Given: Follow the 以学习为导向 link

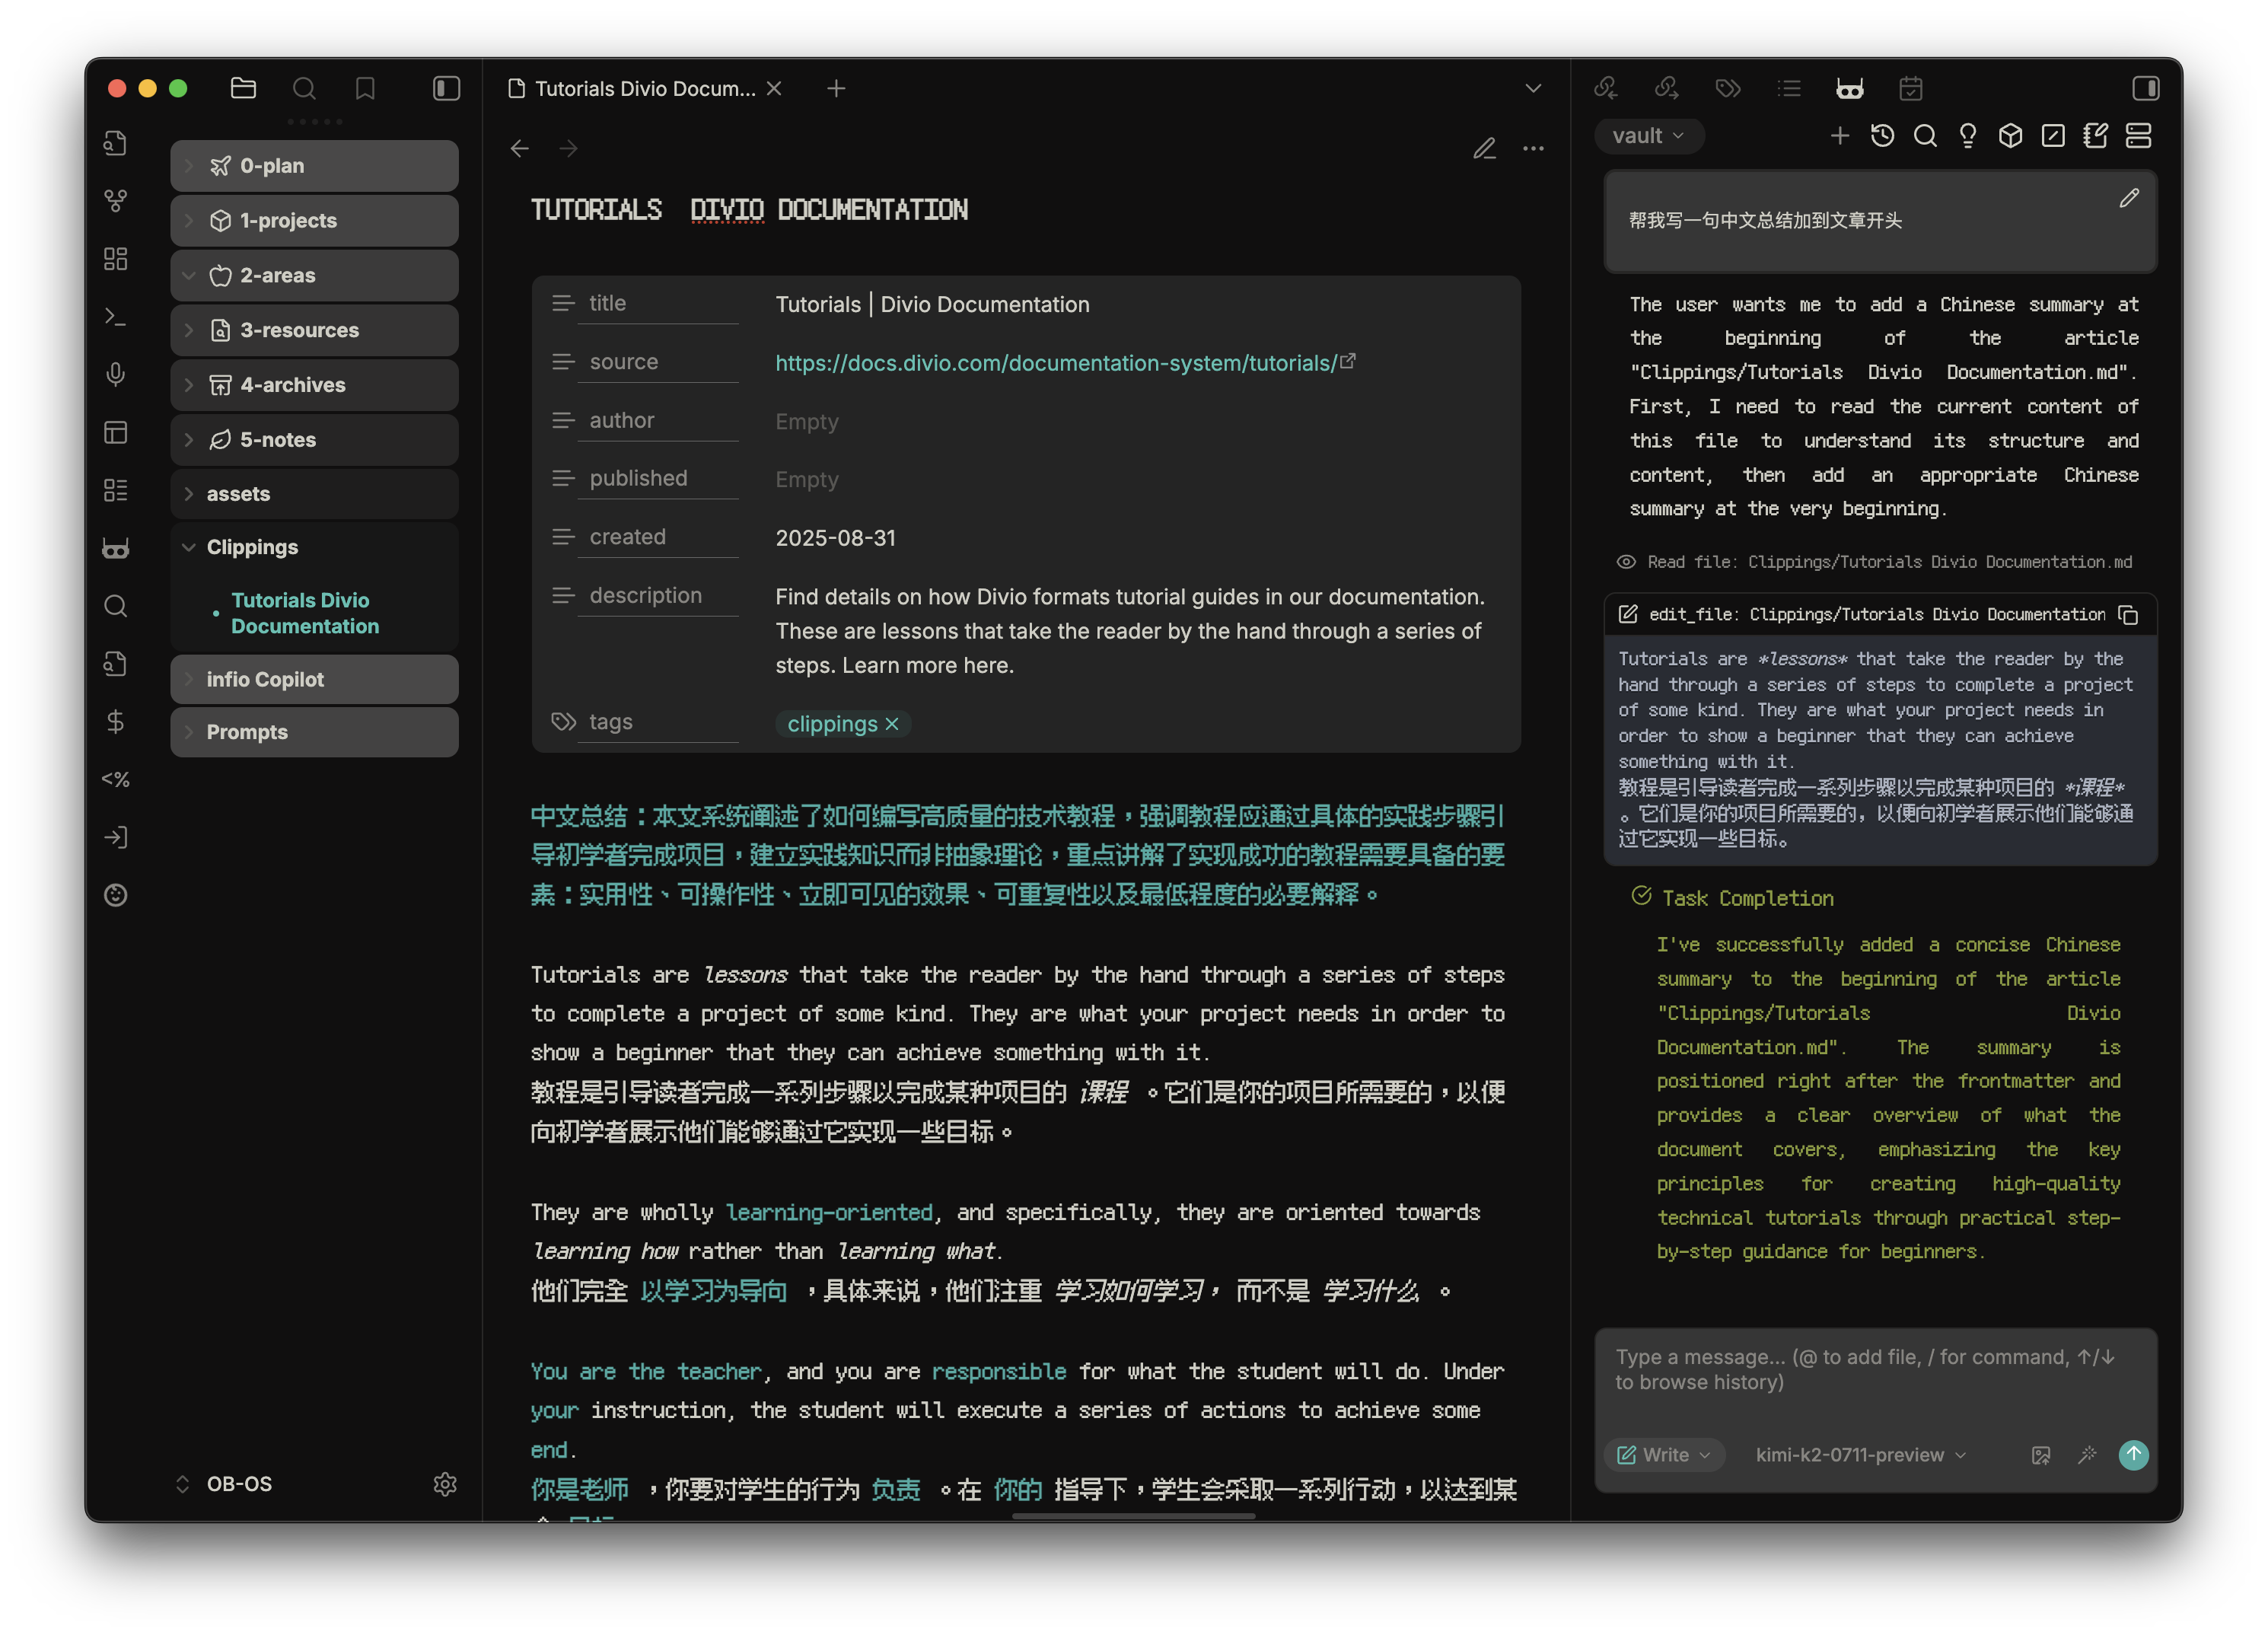Looking at the screenshot, I should click(713, 1291).
